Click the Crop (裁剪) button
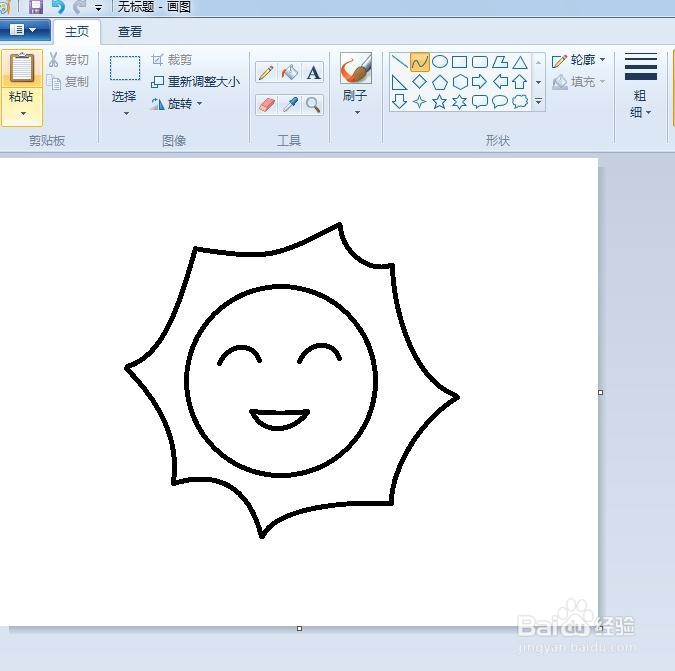Viewport: 675px width, 671px height. [x=172, y=60]
